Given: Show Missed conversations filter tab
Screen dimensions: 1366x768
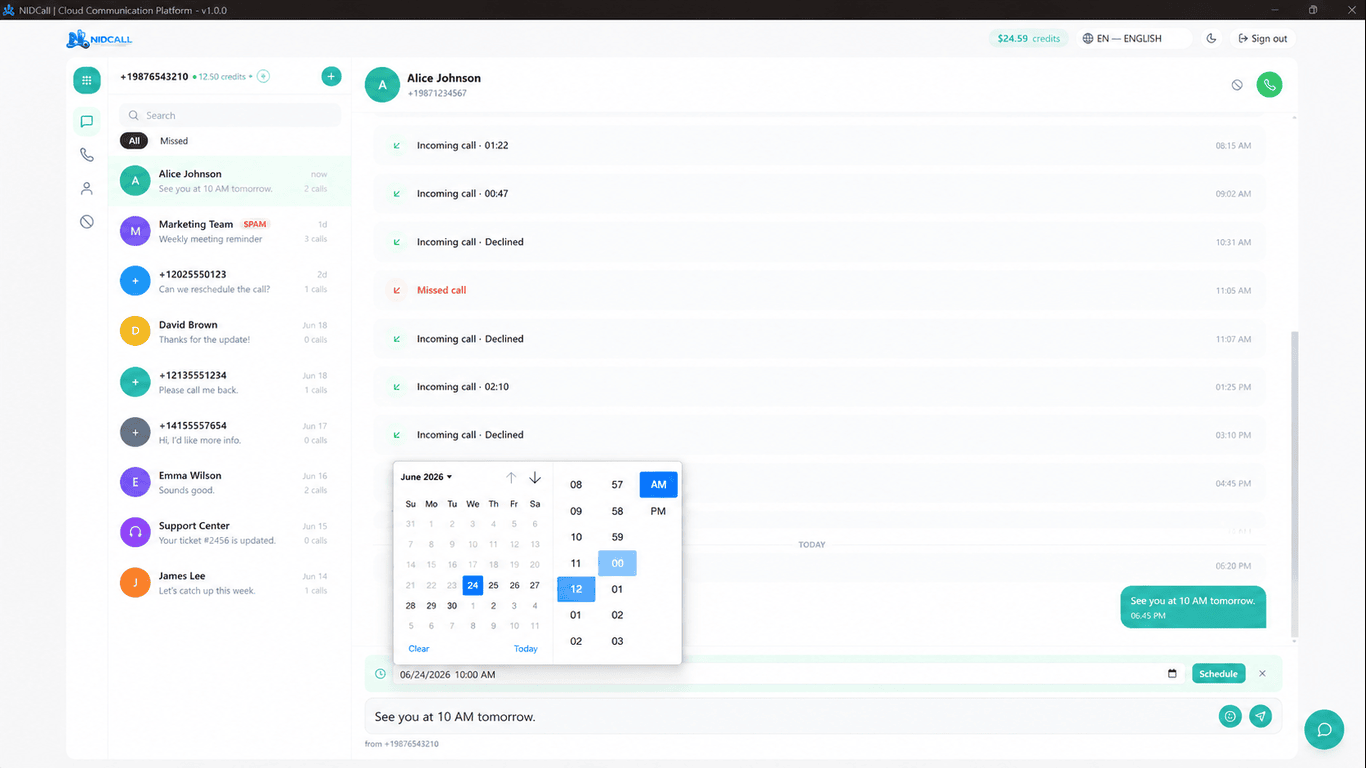Looking at the screenshot, I should coord(174,141).
